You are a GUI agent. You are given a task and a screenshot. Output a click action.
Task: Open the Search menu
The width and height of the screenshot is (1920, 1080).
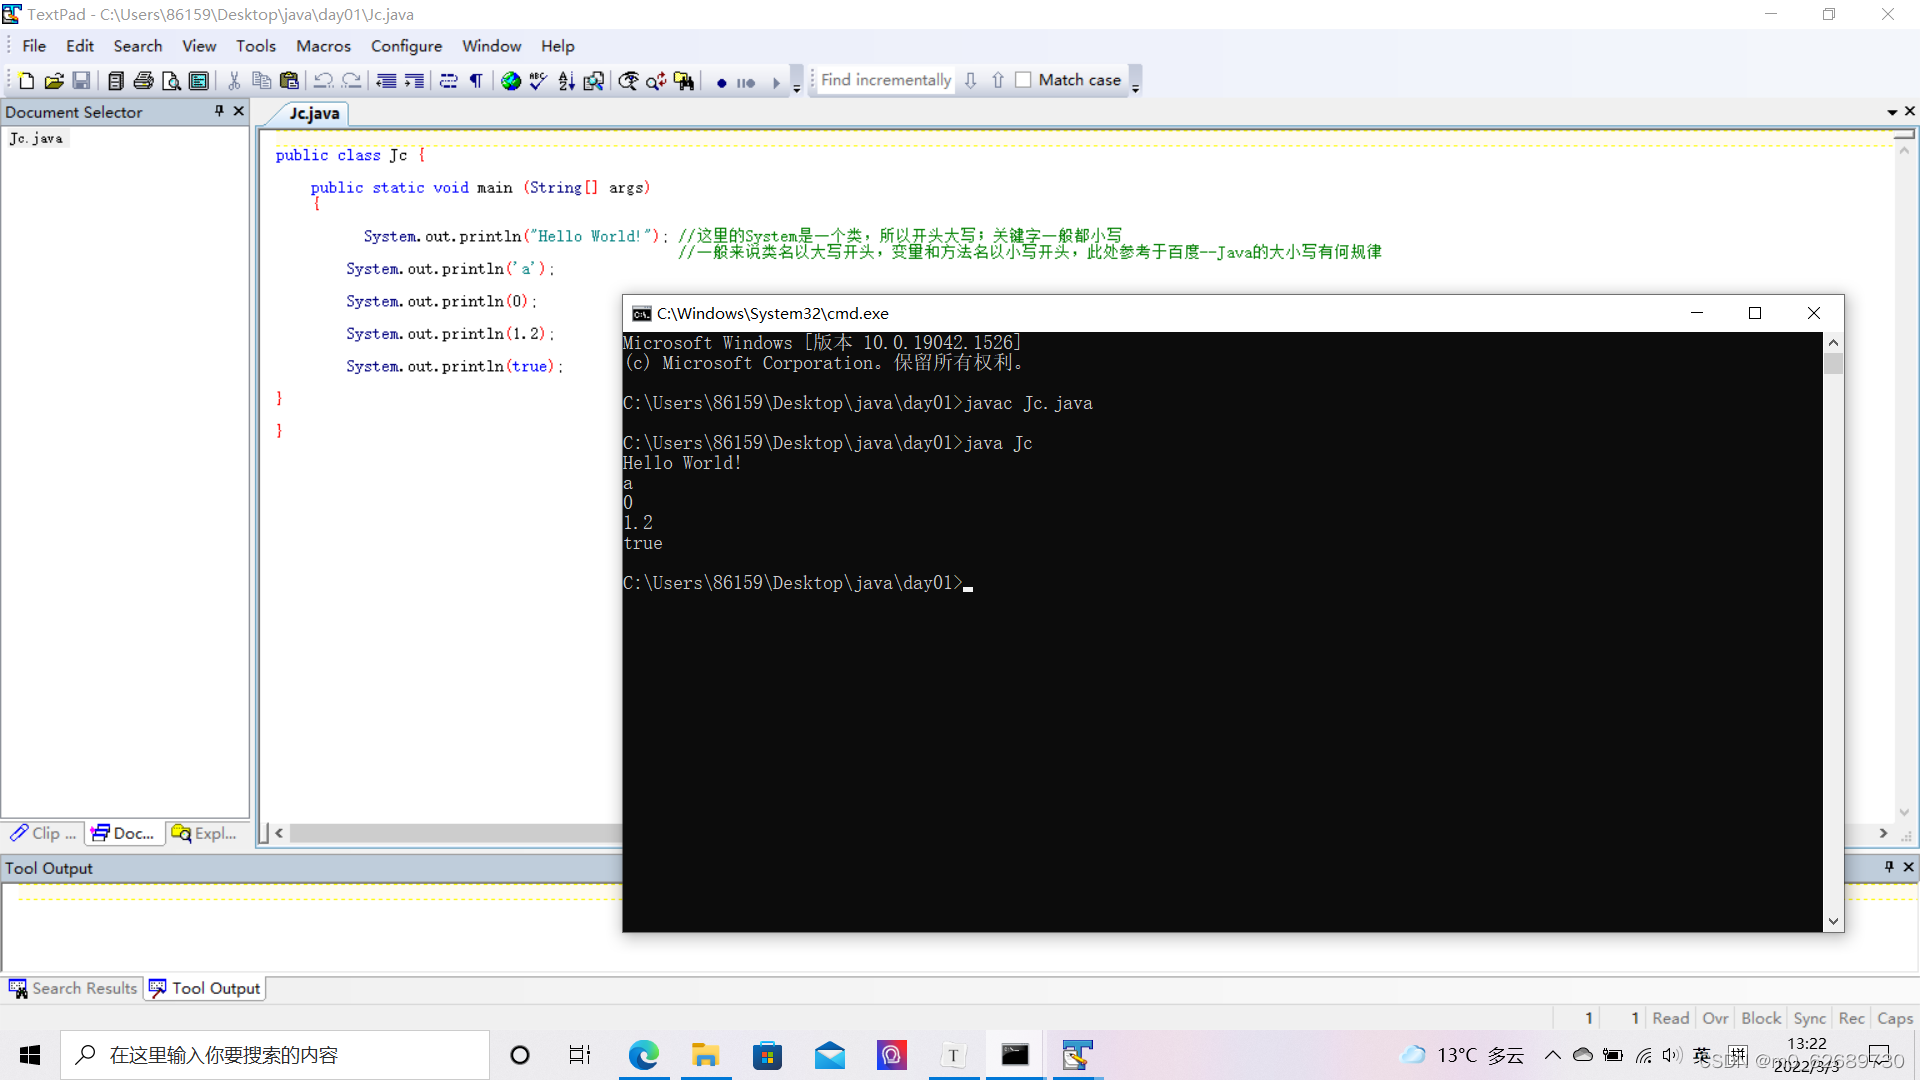[138, 46]
